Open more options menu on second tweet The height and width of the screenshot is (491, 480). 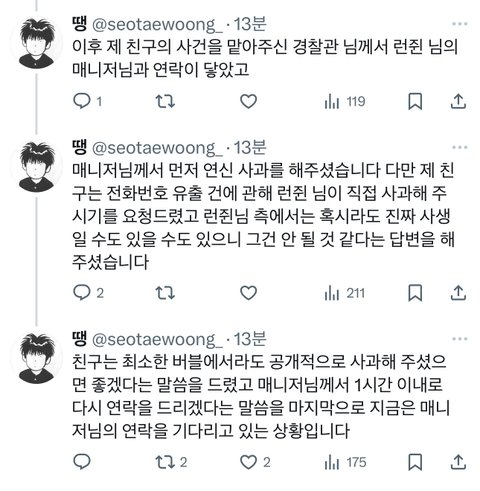point(460,147)
